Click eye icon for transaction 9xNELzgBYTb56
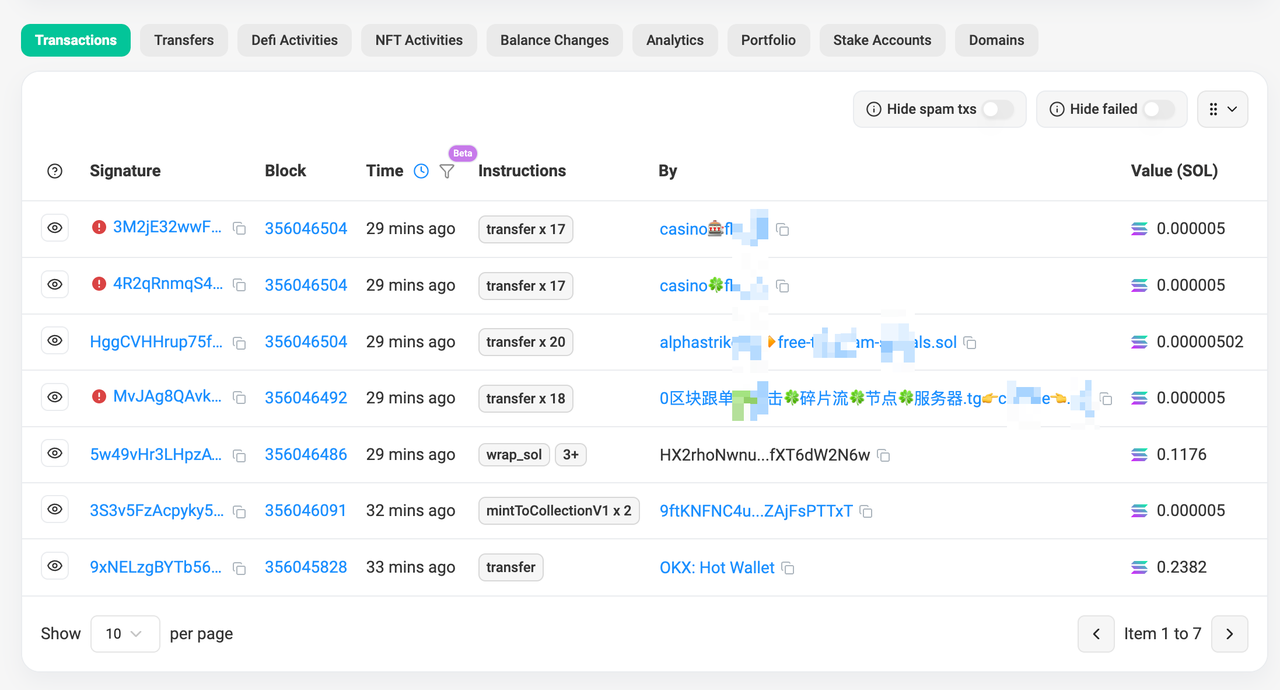The image size is (1280, 690). (55, 566)
